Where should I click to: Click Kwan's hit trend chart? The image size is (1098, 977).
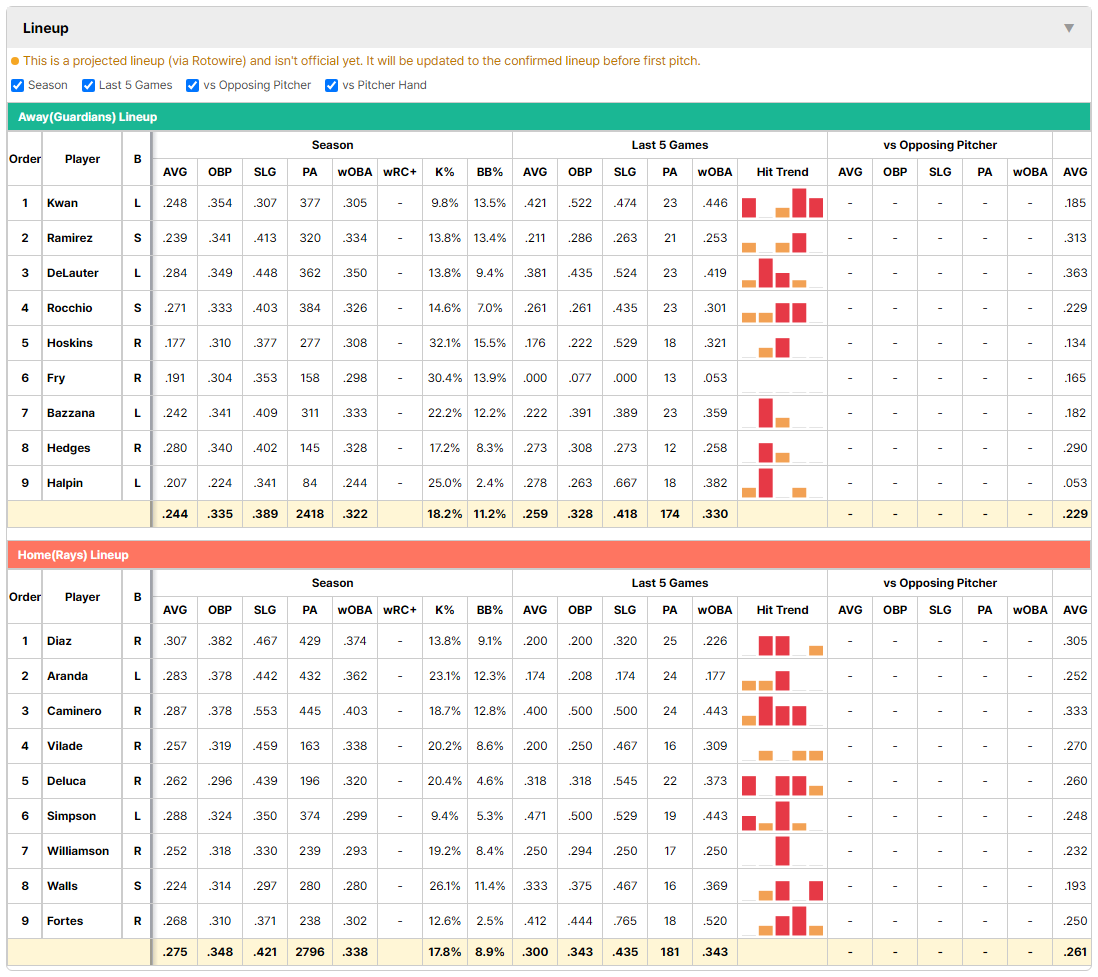pyautogui.click(x=782, y=203)
